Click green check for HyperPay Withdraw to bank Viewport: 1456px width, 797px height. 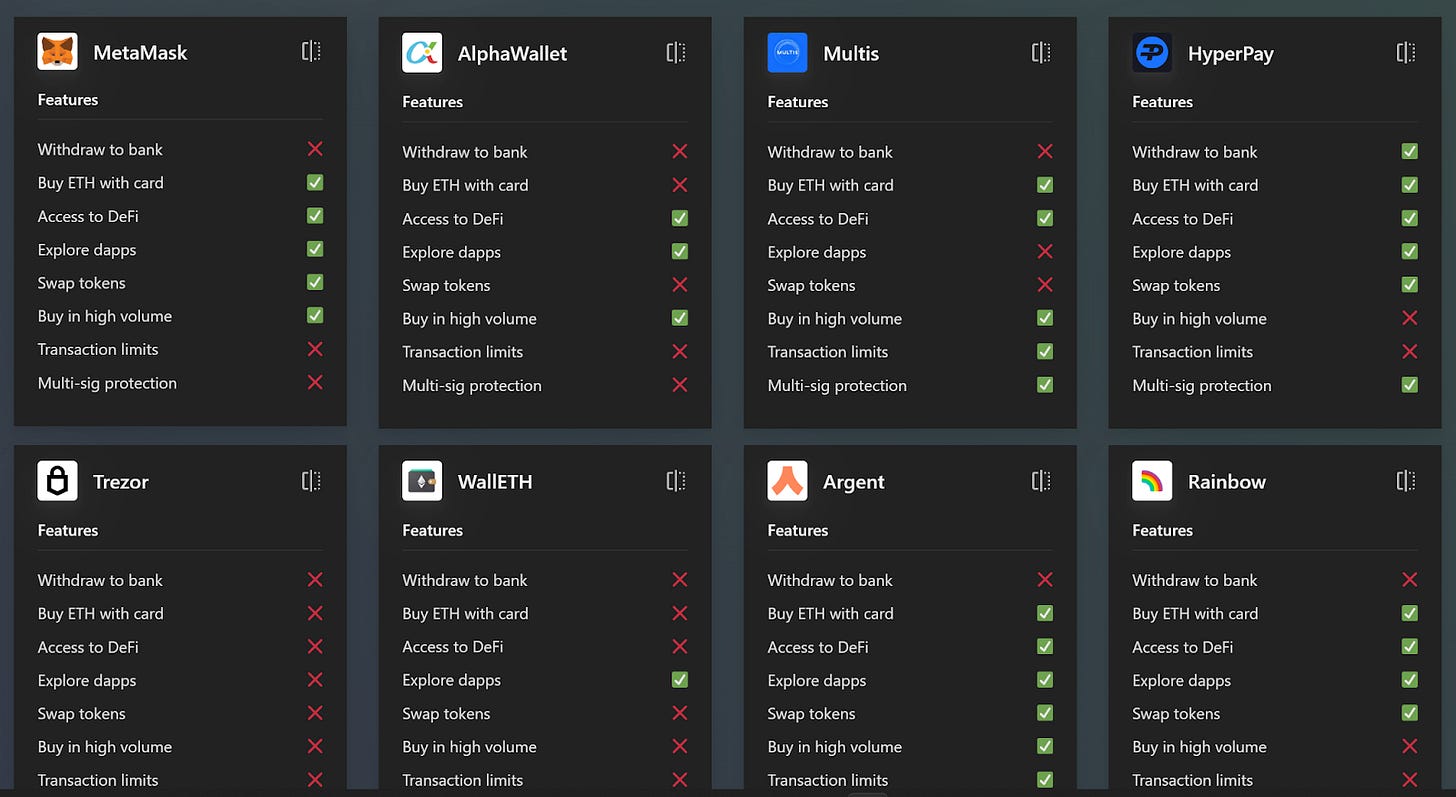[x=1410, y=151]
